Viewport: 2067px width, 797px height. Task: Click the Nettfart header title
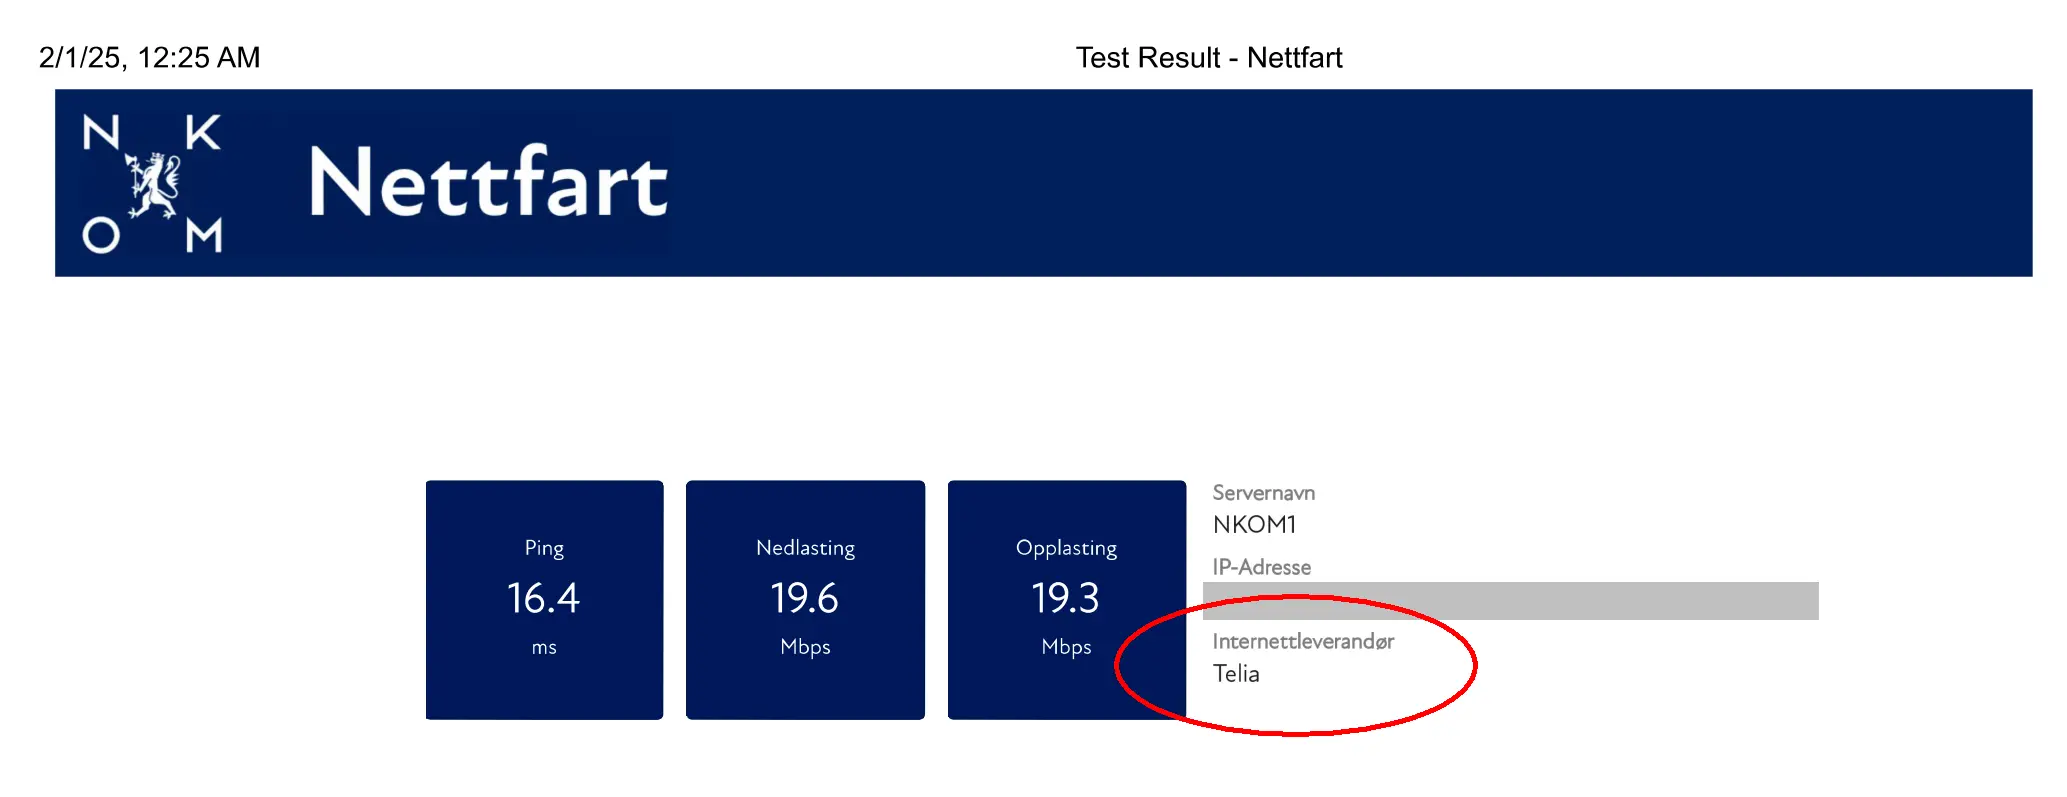[488, 181]
